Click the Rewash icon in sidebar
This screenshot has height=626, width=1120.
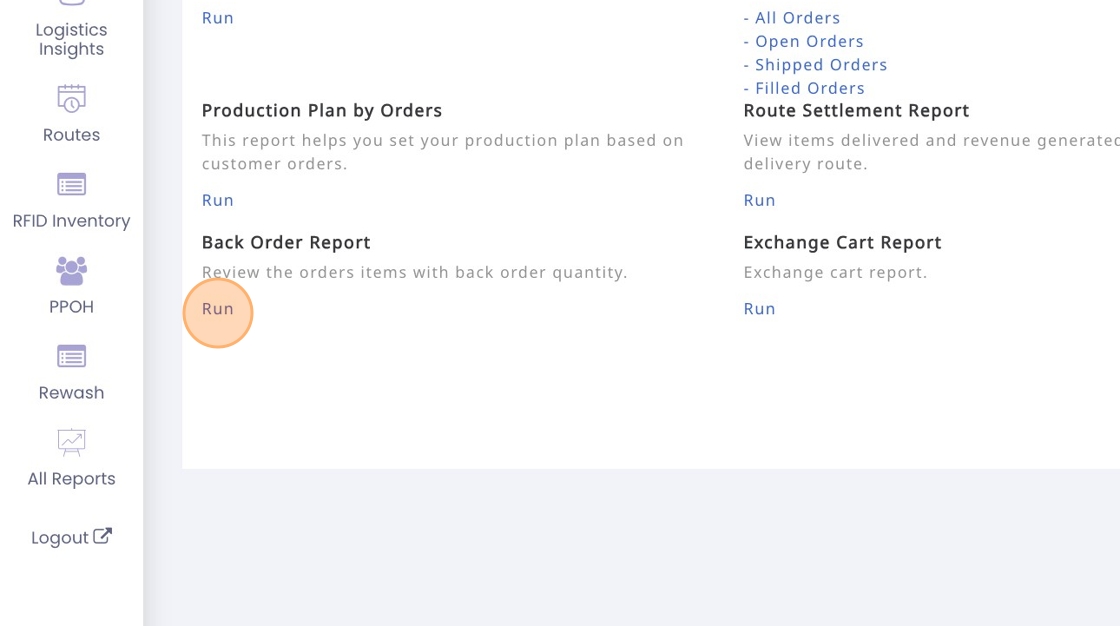click(x=71, y=357)
